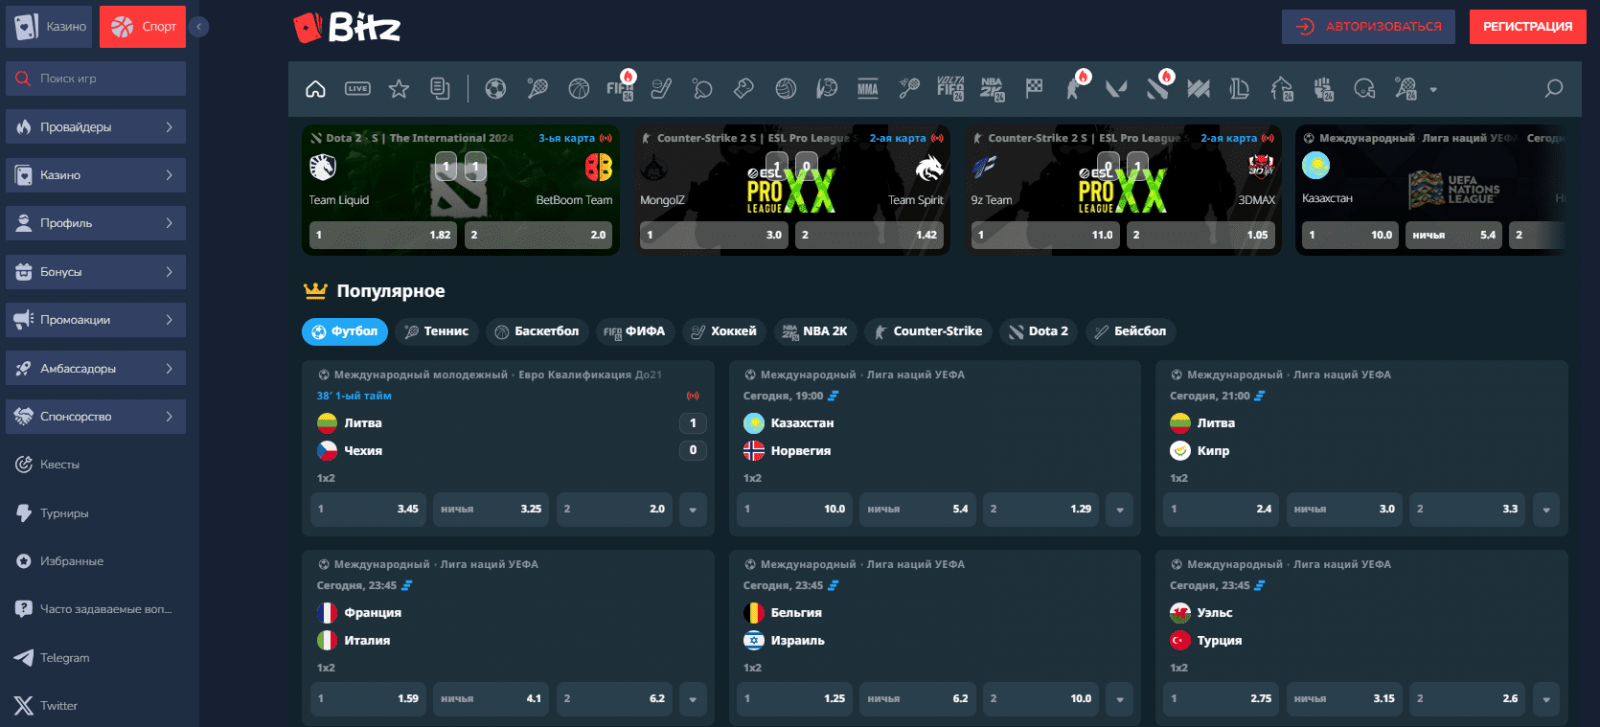Click the РЕГИСТРАЦИЯ button

click(1527, 27)
